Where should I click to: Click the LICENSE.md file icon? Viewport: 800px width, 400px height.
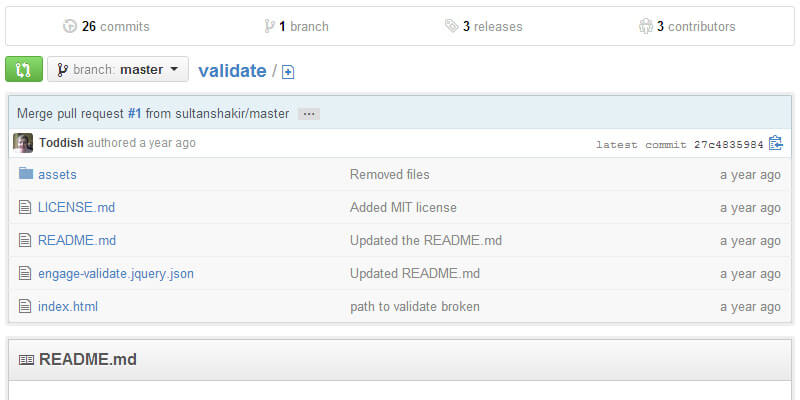(x=25, y=207)
